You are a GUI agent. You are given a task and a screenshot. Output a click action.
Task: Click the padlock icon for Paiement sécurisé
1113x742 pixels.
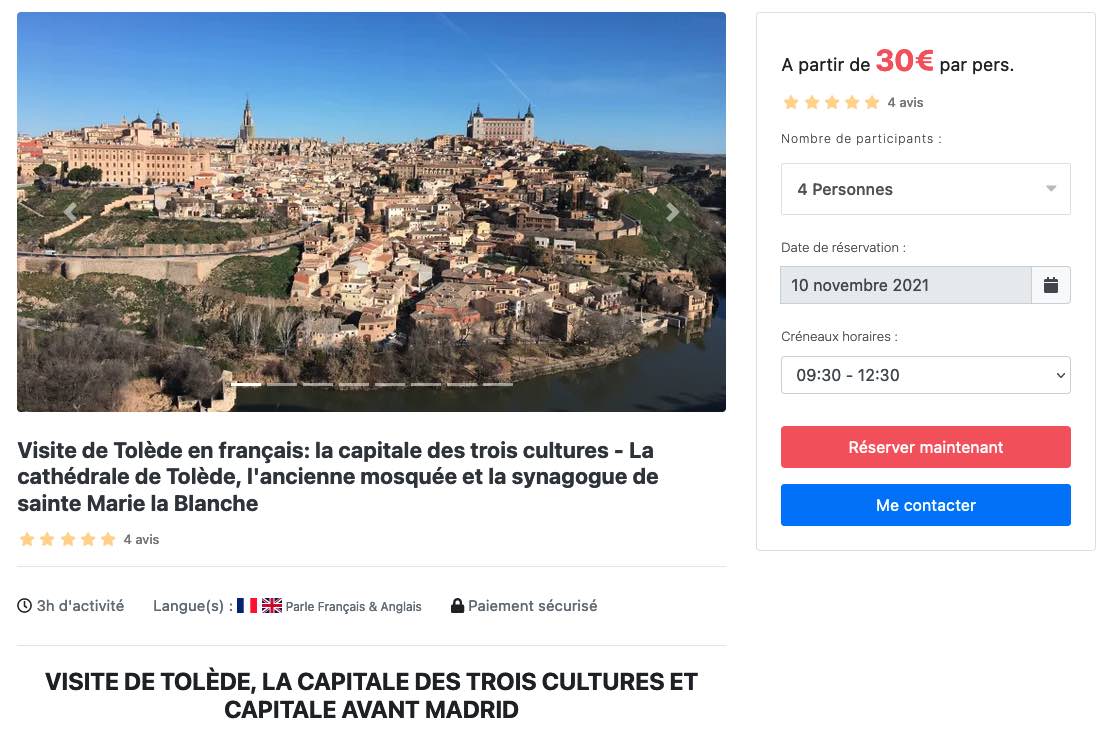(x=458, y=605)
